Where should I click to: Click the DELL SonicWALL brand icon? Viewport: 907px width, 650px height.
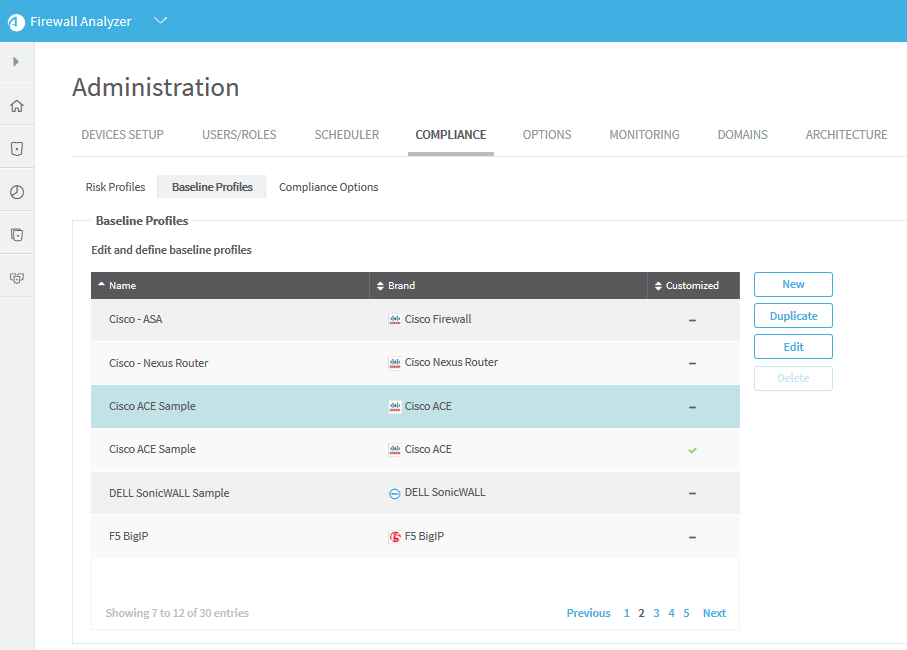pos(394,494)
